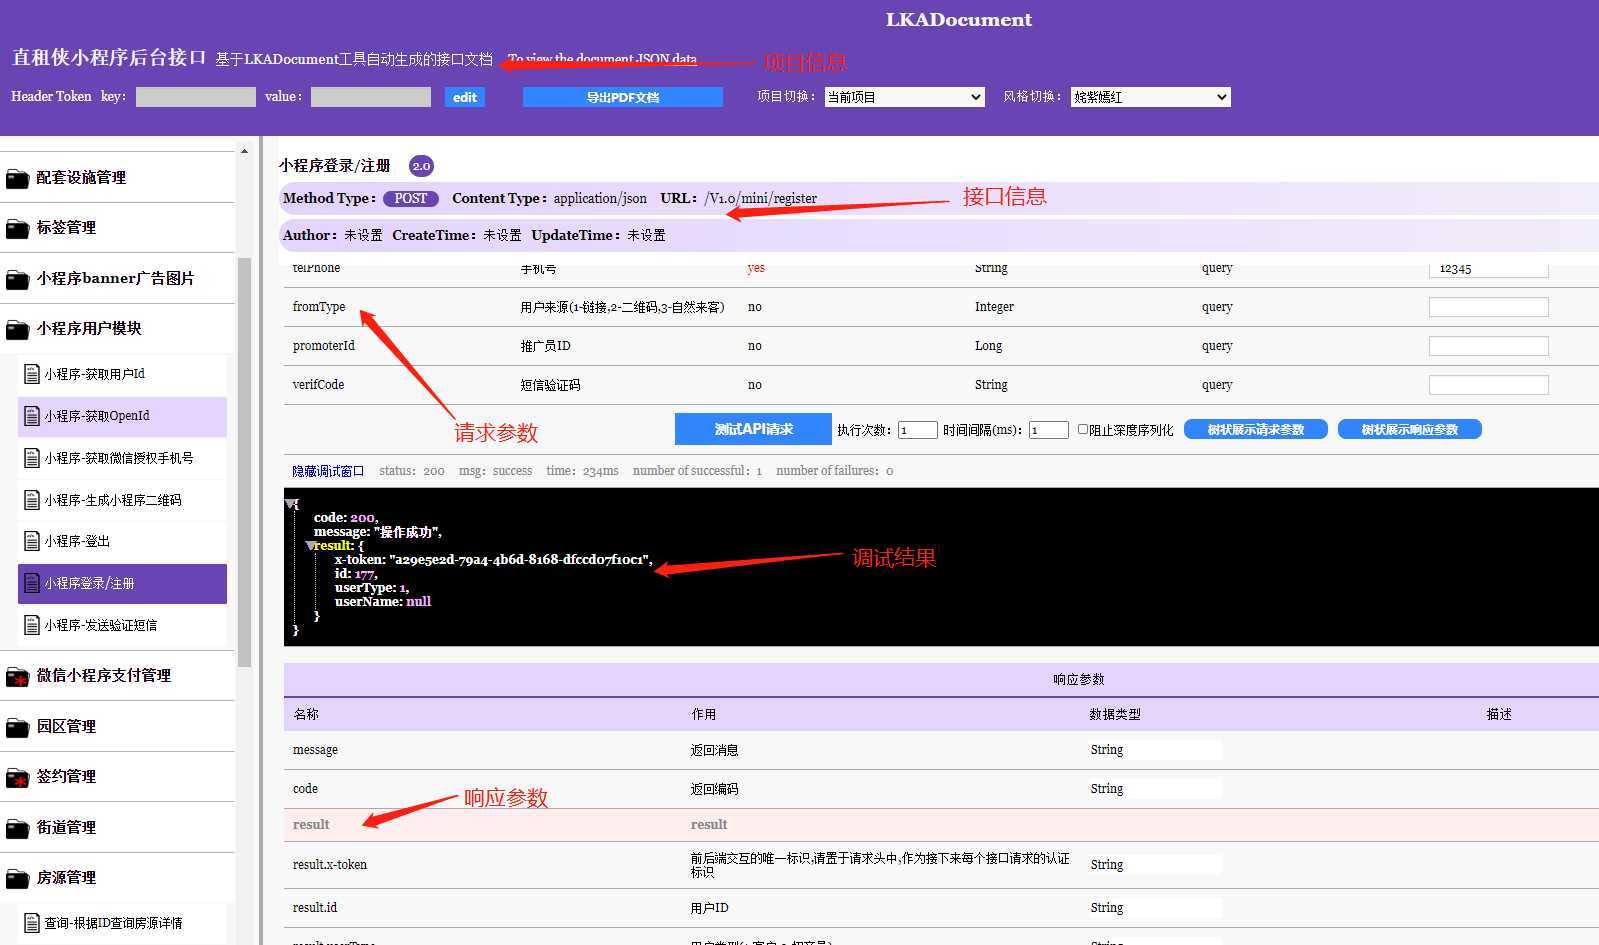Click document icon of 小程序登录/注册
This screenshot has width=1599, height=945.
click(x=32, y=583)
